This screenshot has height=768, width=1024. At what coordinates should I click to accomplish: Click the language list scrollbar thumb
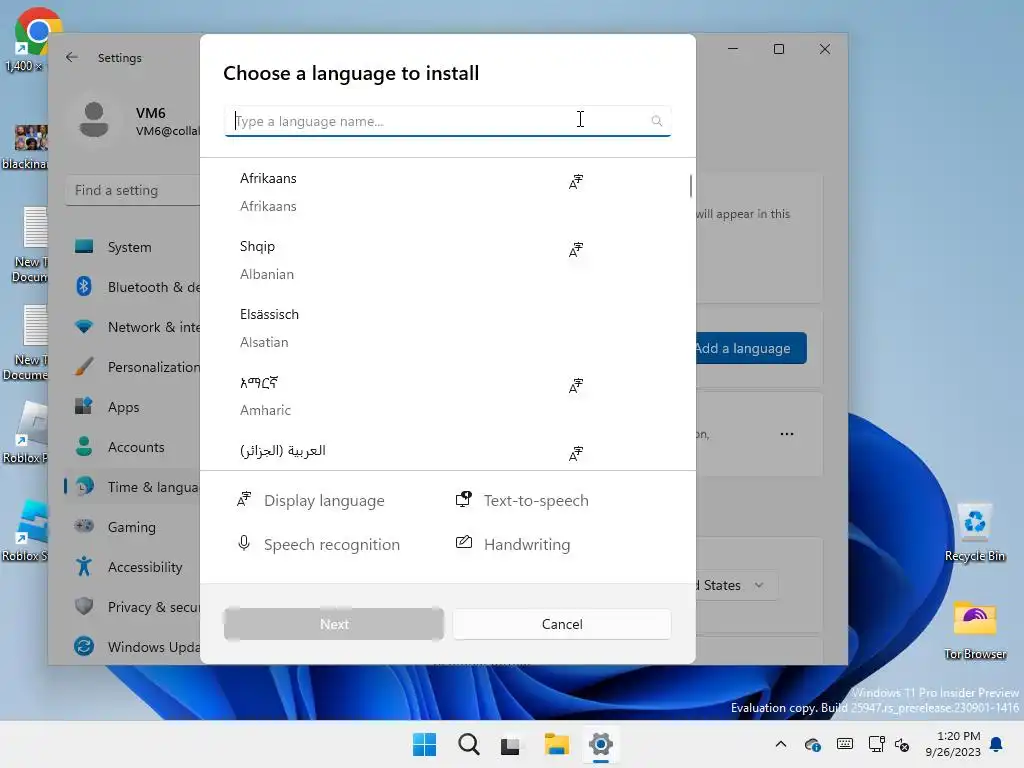point(690,185)
